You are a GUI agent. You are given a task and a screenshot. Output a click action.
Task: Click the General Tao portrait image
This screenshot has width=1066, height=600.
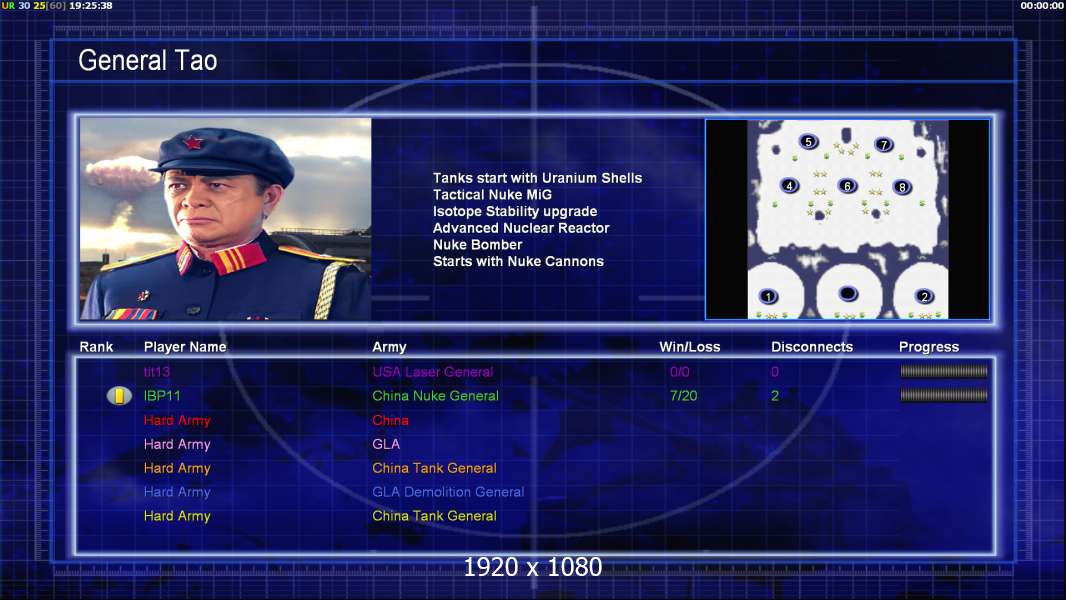226,219
